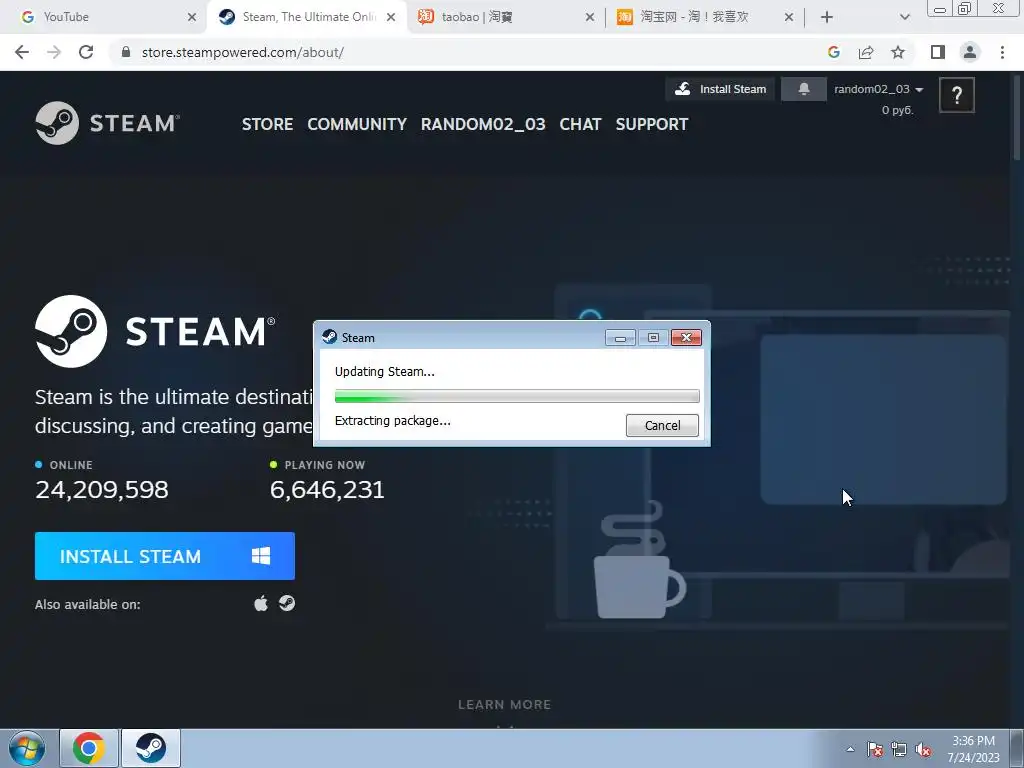Go to CHAT in Steam navigation
The image size is (1024, 768).
pyautogui.click(x=580, y=124)
